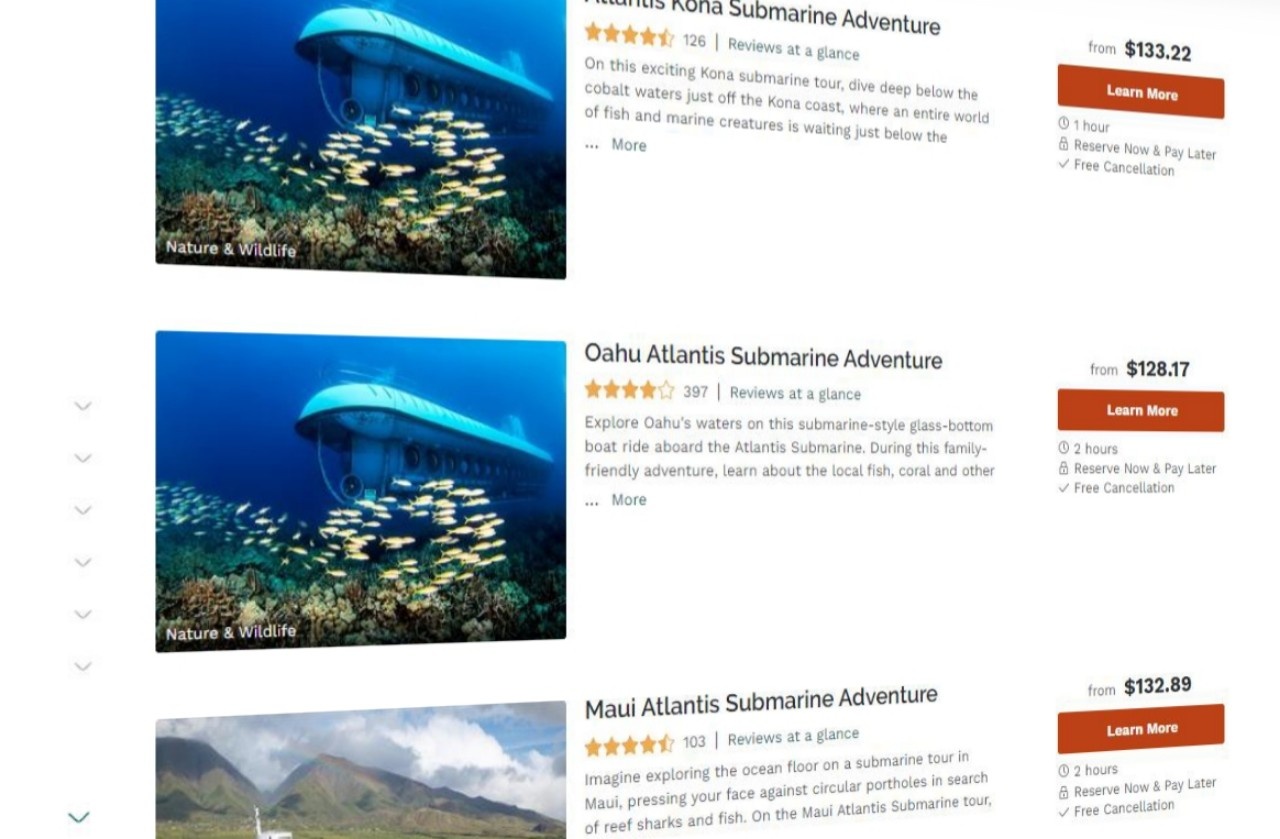Viewport: 1280px width, 839px height.
Task: Expand the lowest gray sidebar chevron
Action: (83, 666)
